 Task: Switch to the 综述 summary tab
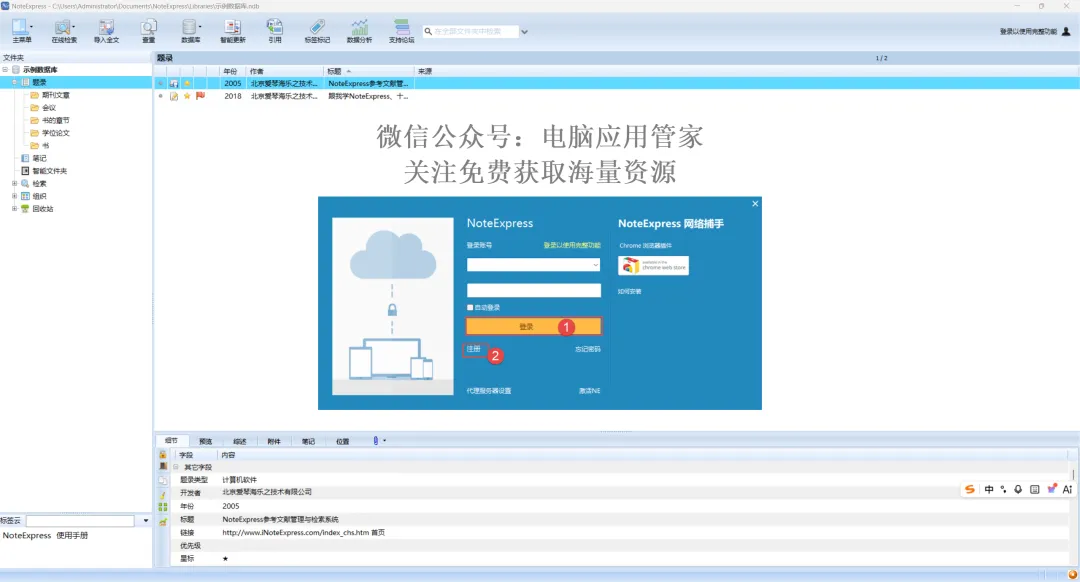pyautogui.click(x=240, y=441)
